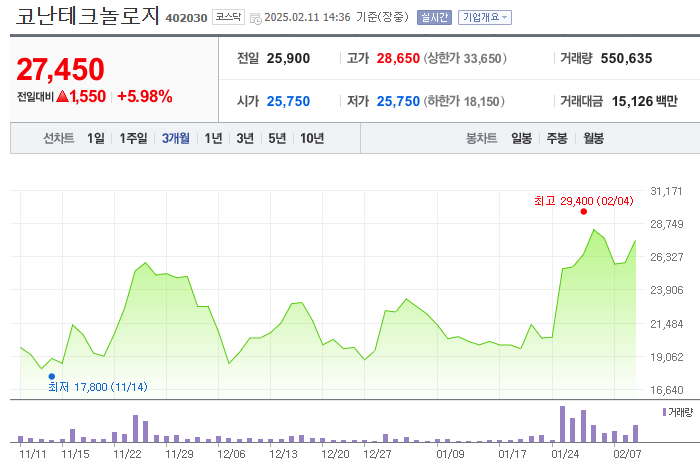Click the 31,171 y-axis price label

[x=667, y=191]
